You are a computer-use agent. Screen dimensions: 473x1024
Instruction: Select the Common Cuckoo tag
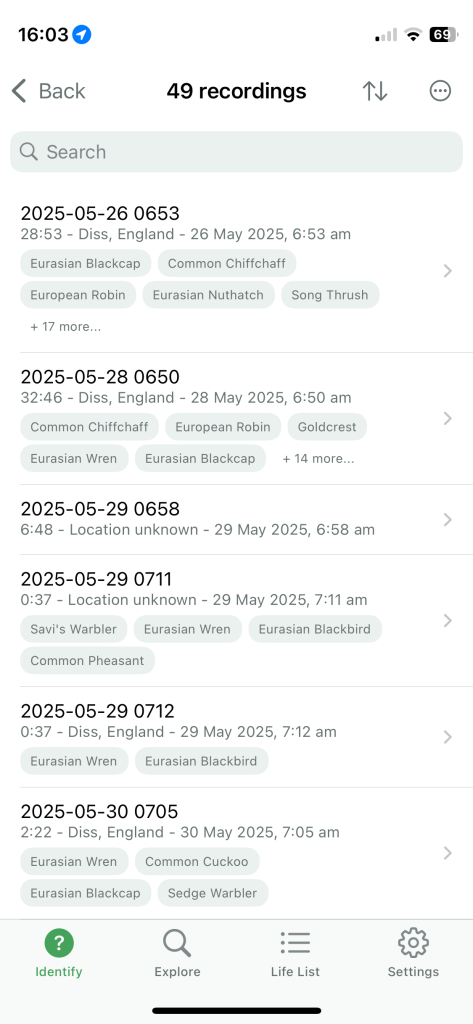tap(197, 861)
